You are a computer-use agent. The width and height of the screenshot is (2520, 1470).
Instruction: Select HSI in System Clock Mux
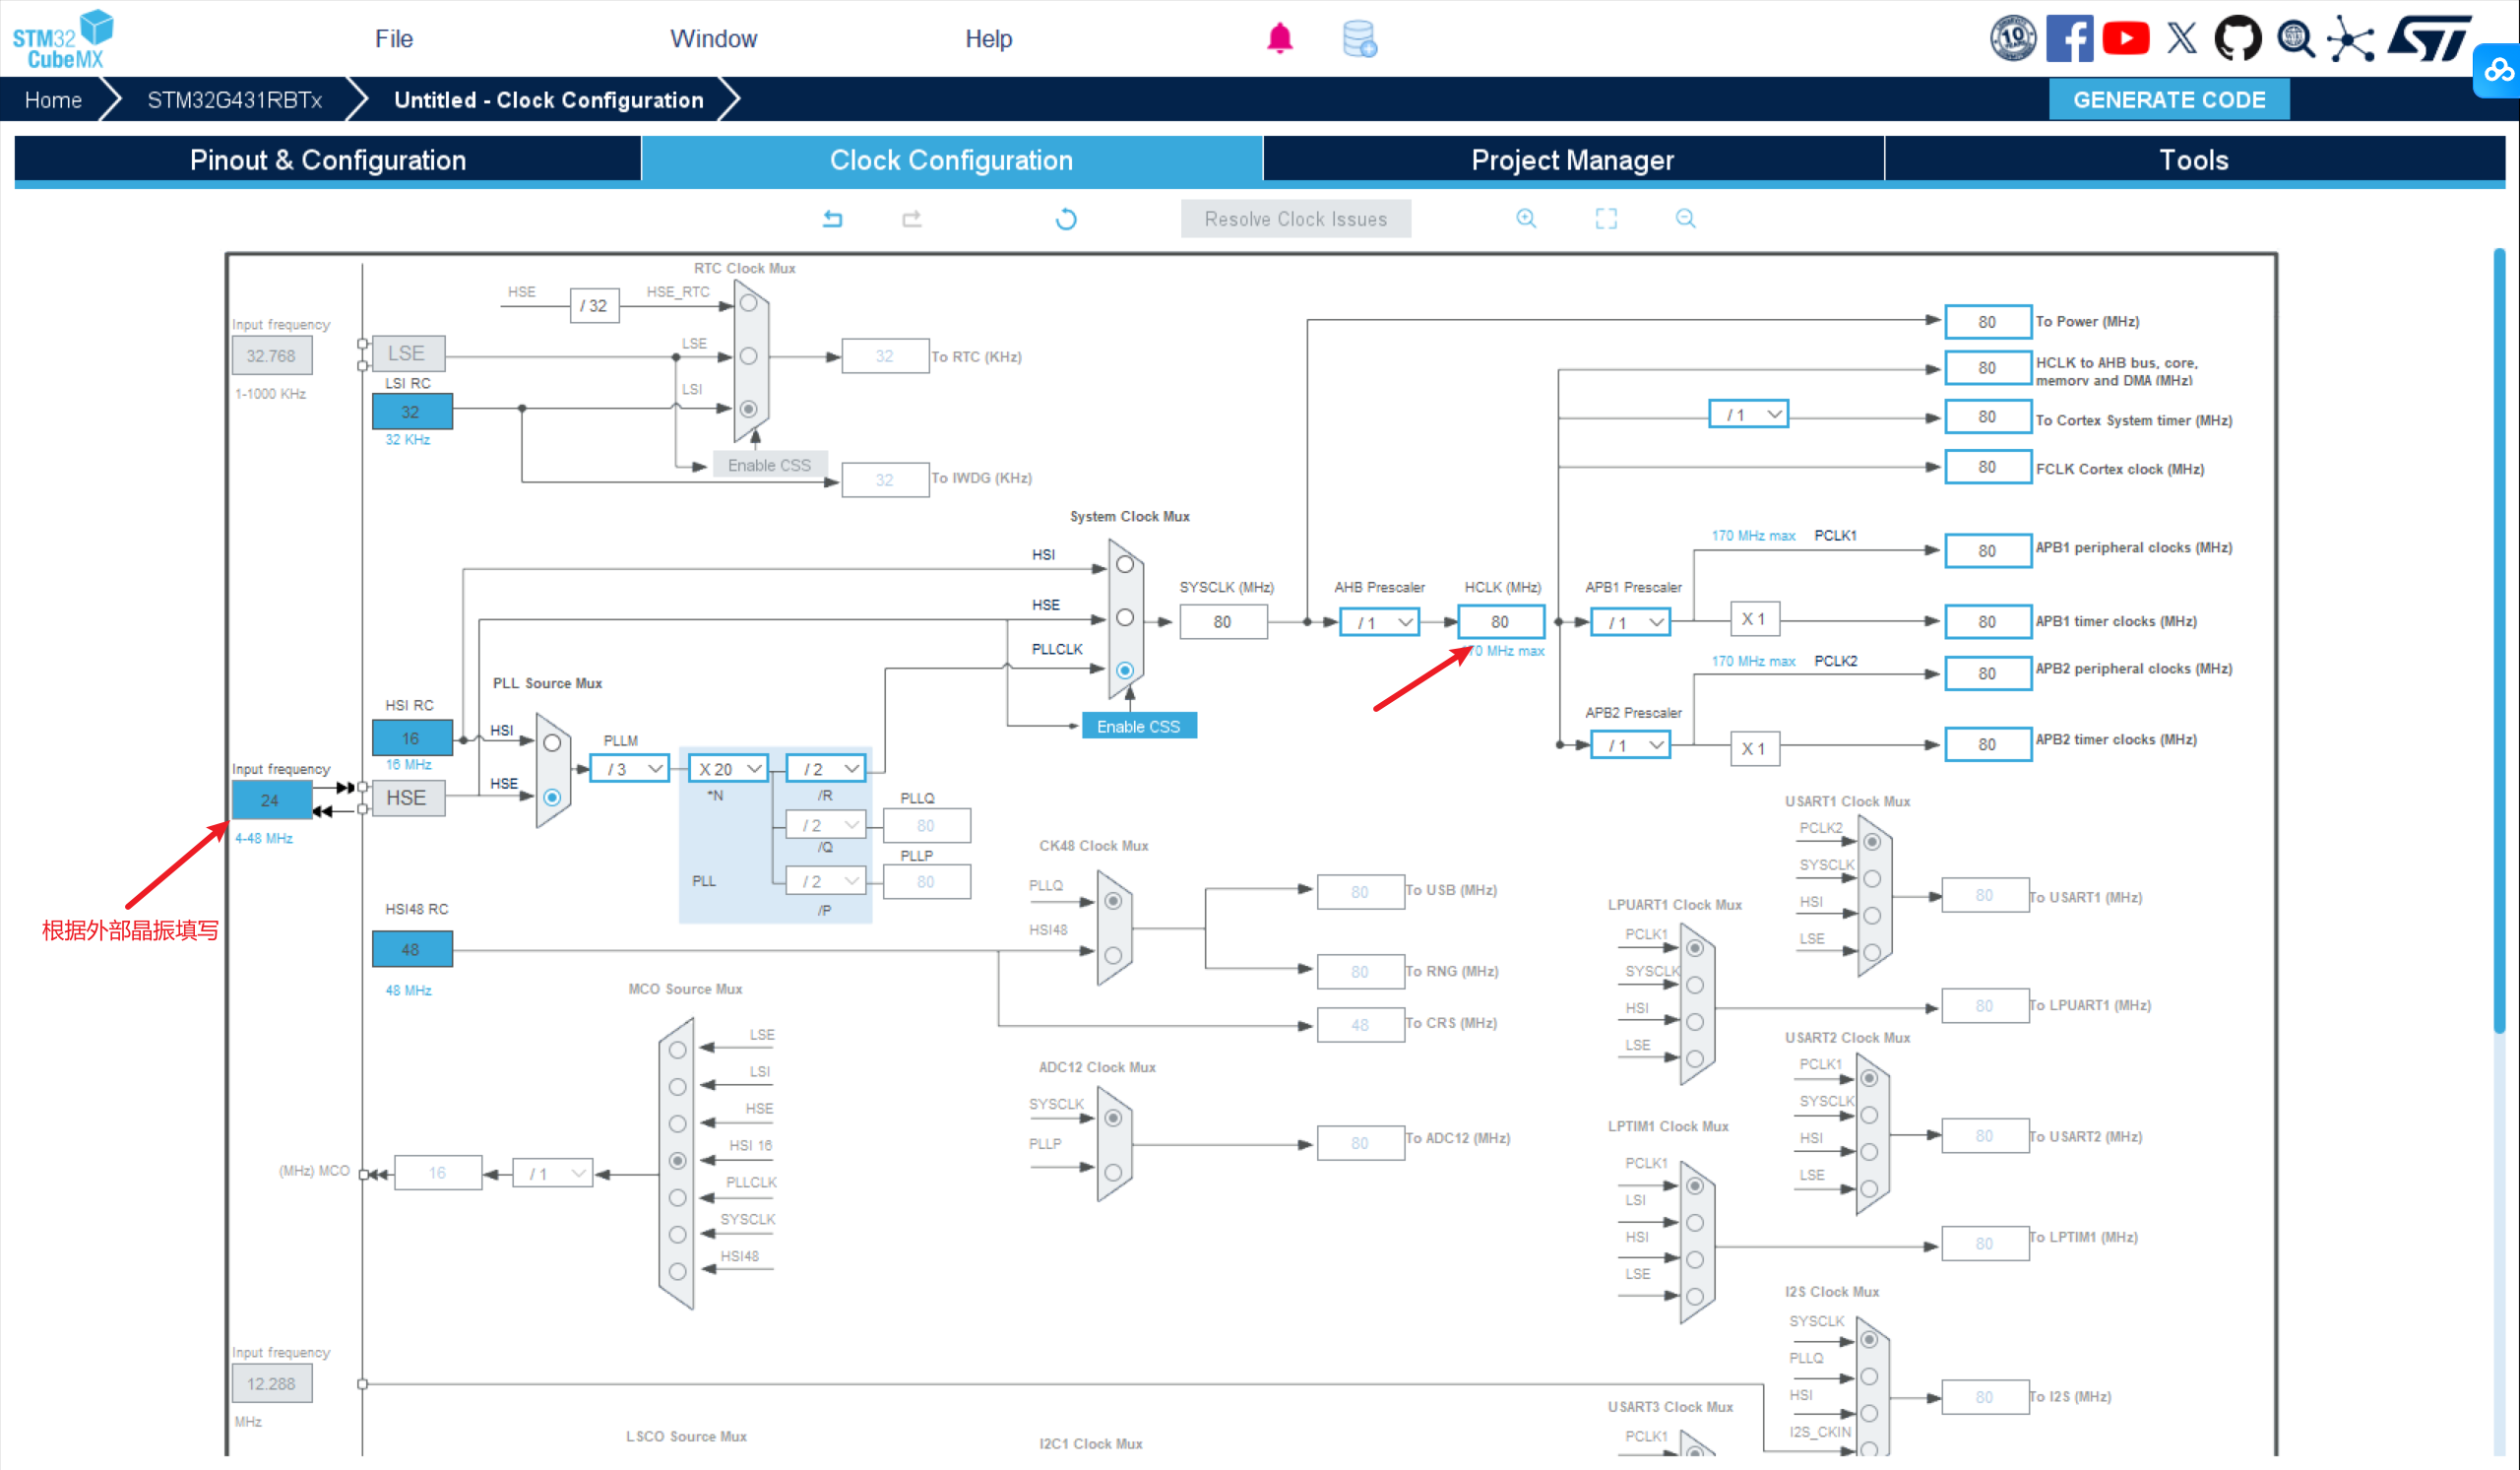coord(1124,565)
